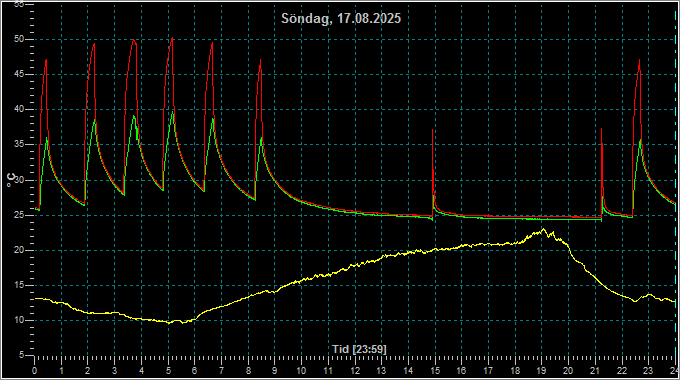Click the date title Söndag, 17.08.2025
680x380 pixels.
(x=341, y=18)
